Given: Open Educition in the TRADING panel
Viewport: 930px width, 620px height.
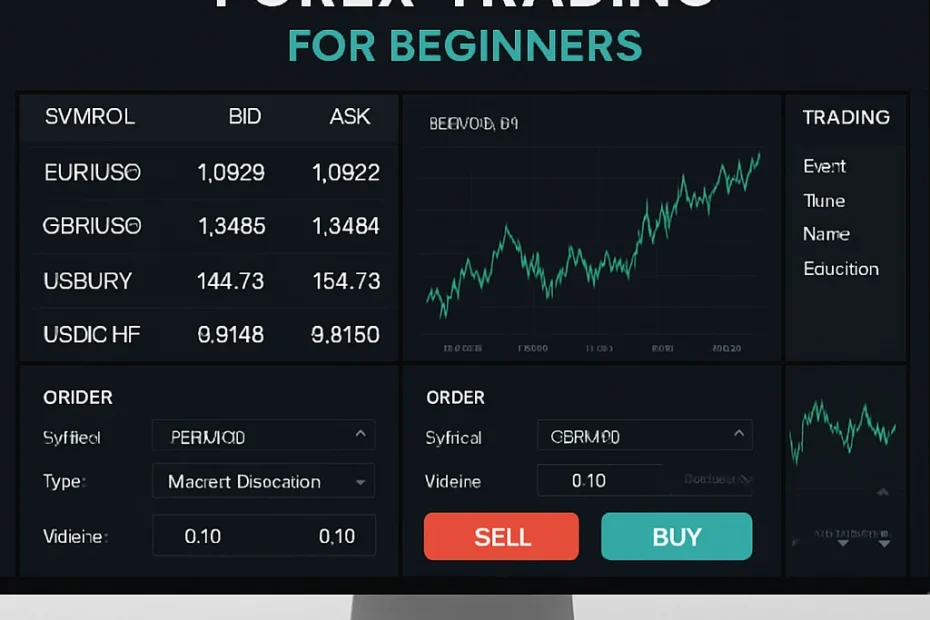Looking at the screenshot, I should (841, 269).
